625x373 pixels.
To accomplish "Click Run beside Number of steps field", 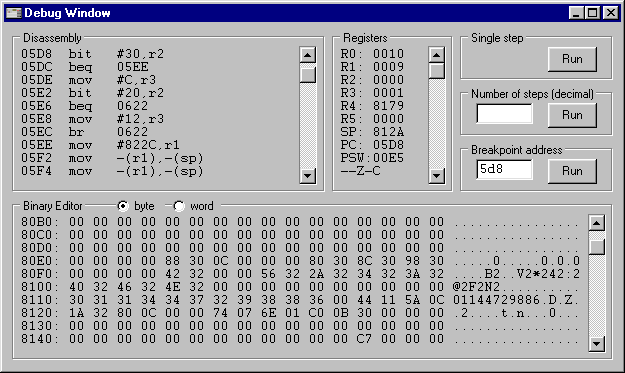I will point(572,115).
